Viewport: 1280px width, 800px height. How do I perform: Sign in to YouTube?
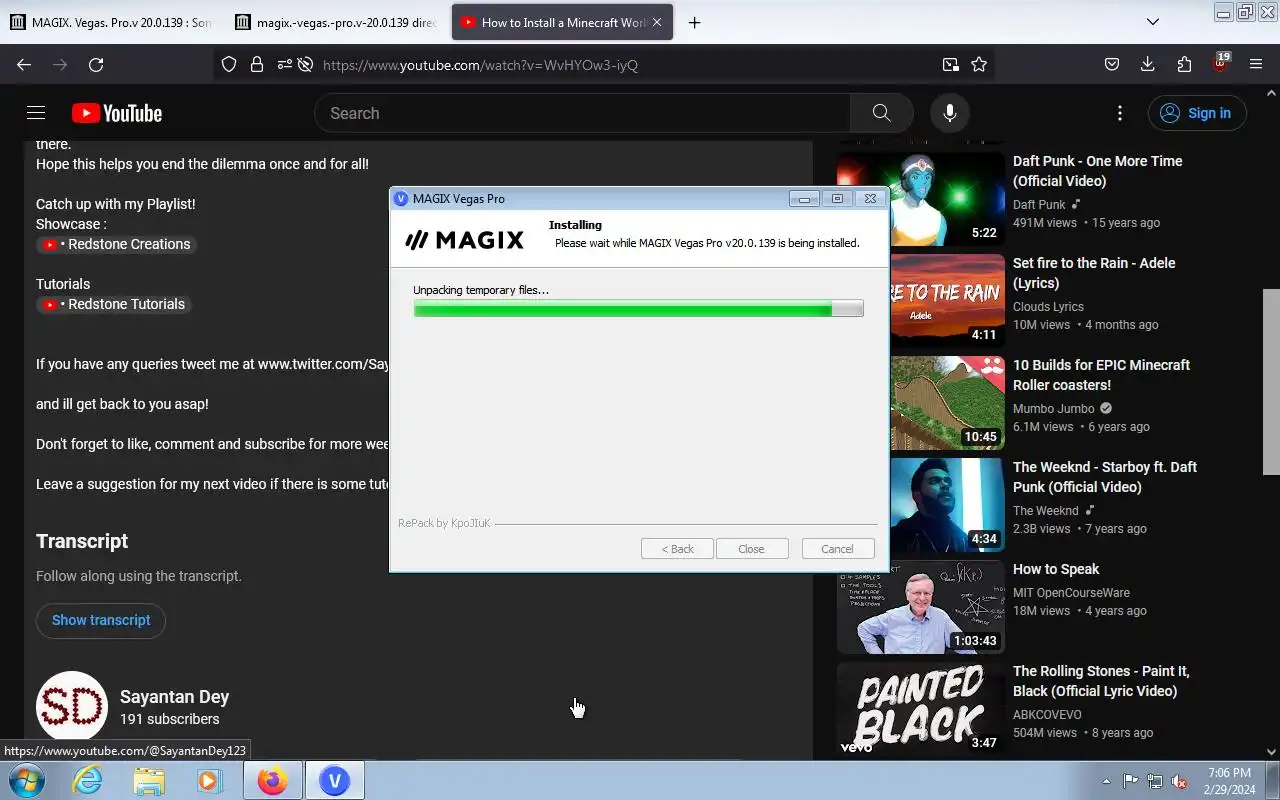[x=1197, y=113]
